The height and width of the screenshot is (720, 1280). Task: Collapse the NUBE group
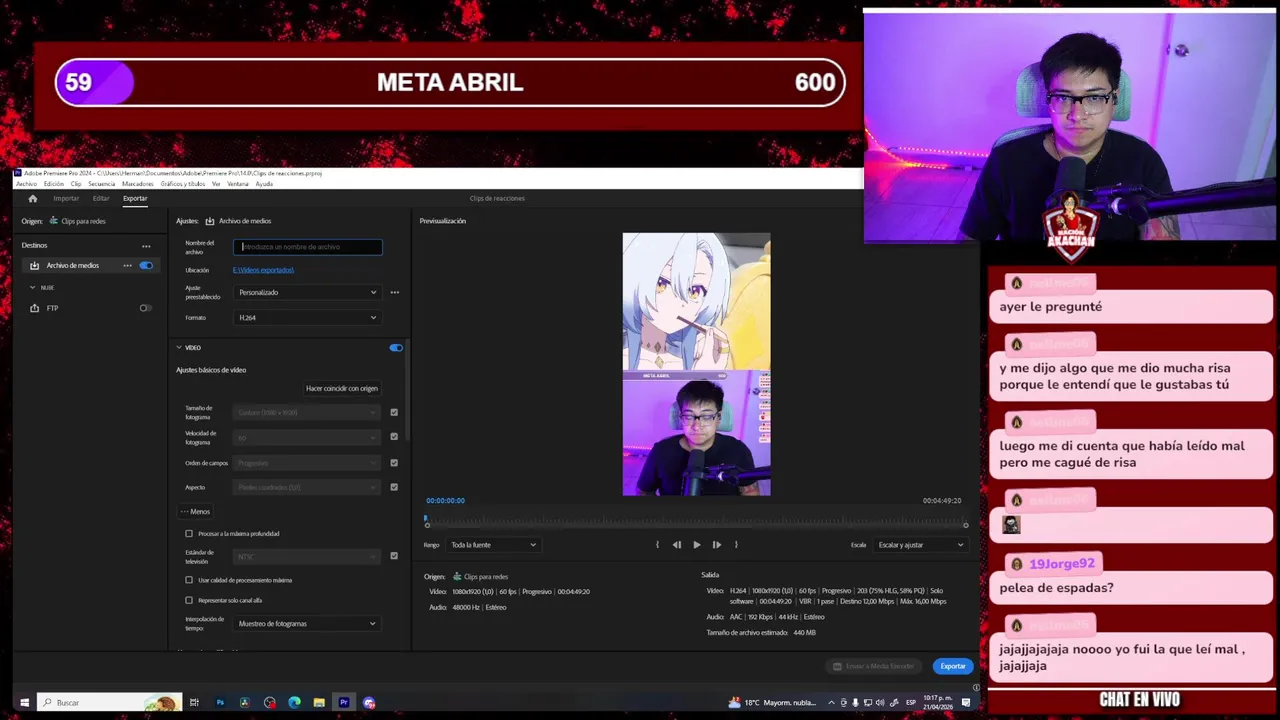point(32,288)
